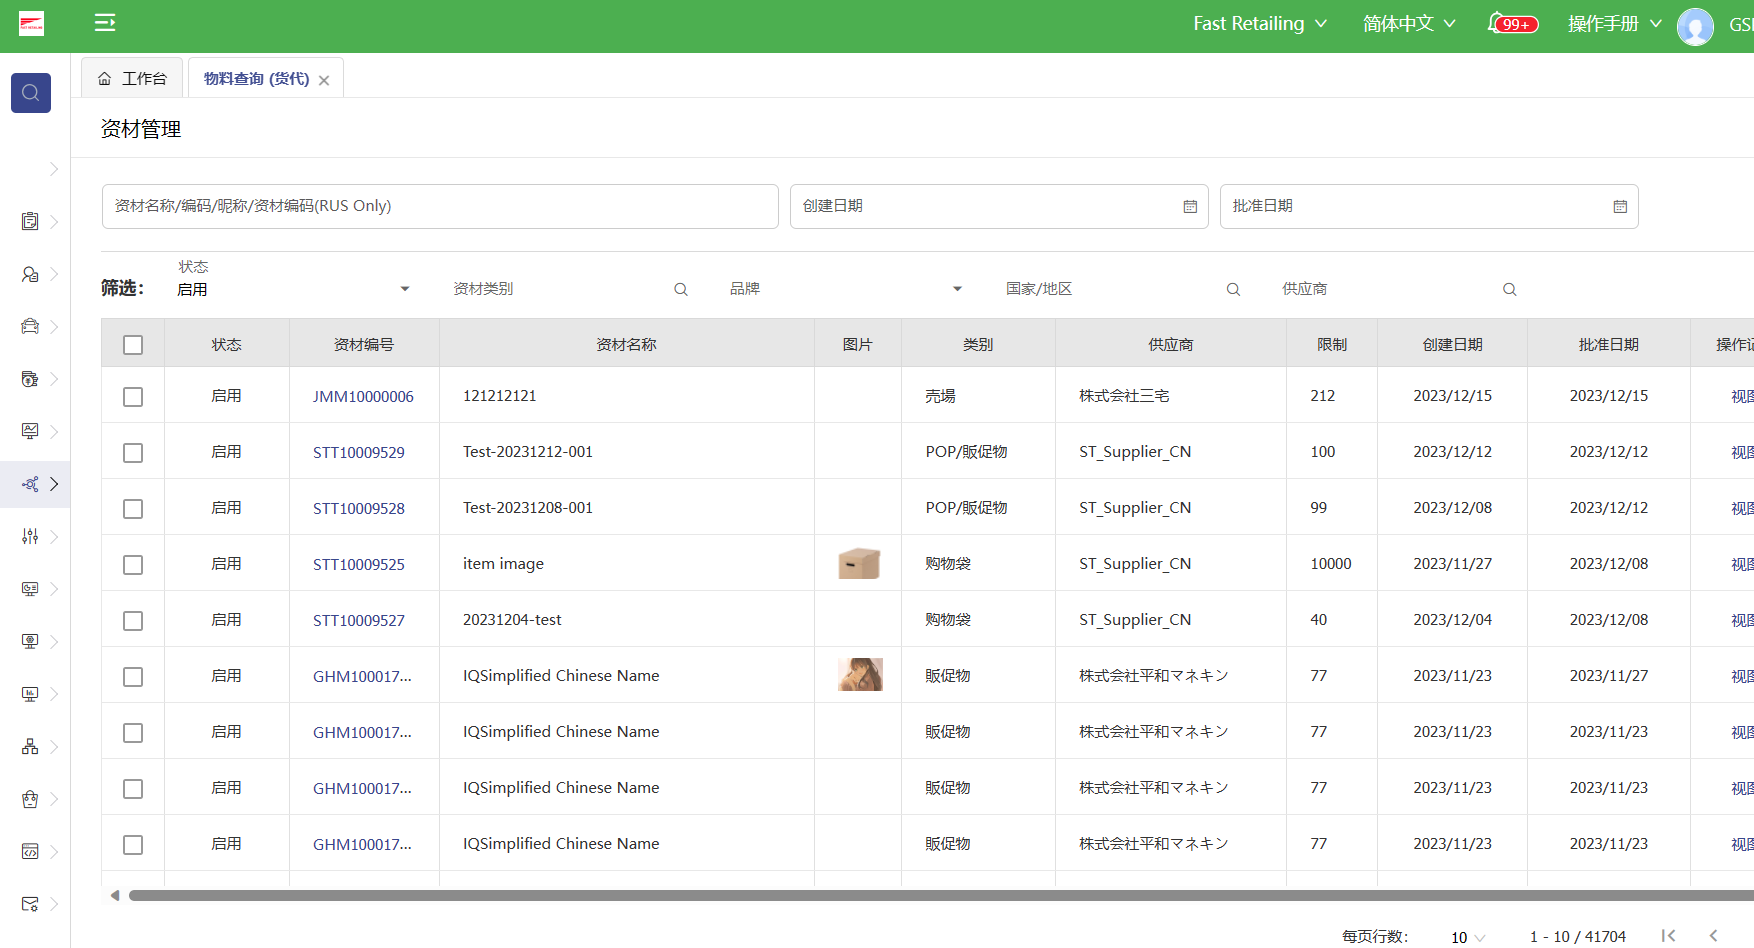Open the 状态 filter dropdown showing 启用
This screenshot has height=948, width=1754.
pos(294,289)
